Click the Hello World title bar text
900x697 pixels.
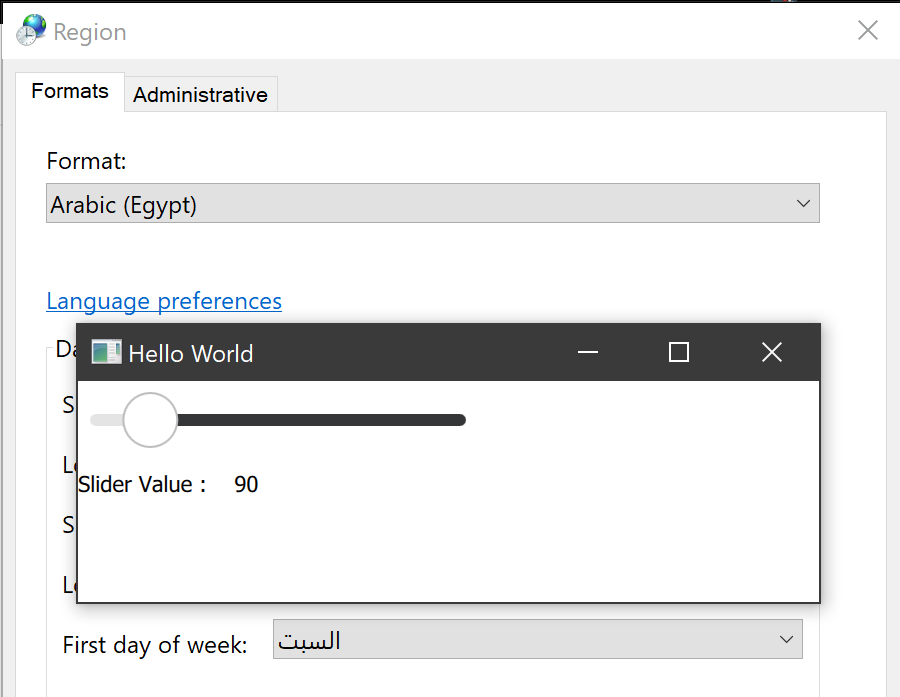(x=191, y=353)
